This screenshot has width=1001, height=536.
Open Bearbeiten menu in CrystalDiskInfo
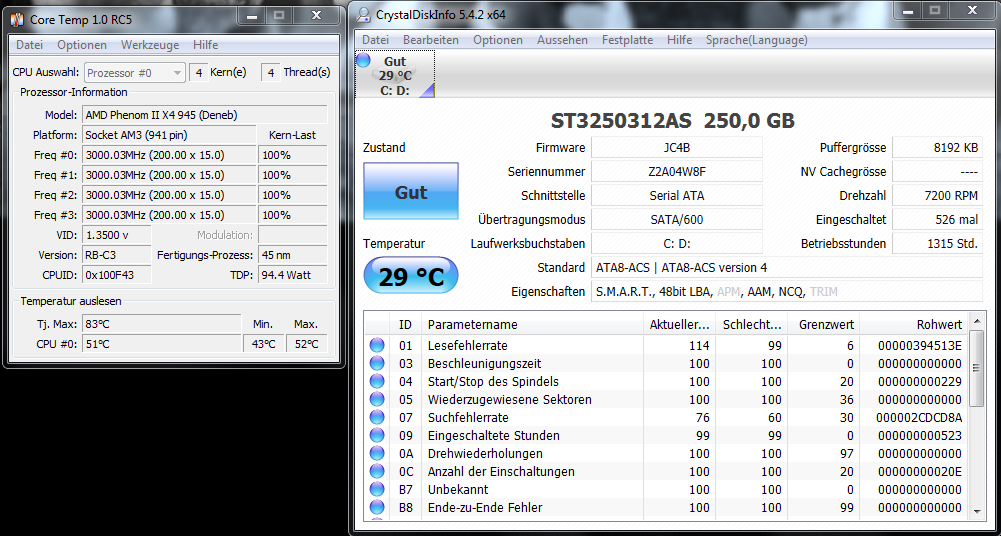(x=431, y=40)
